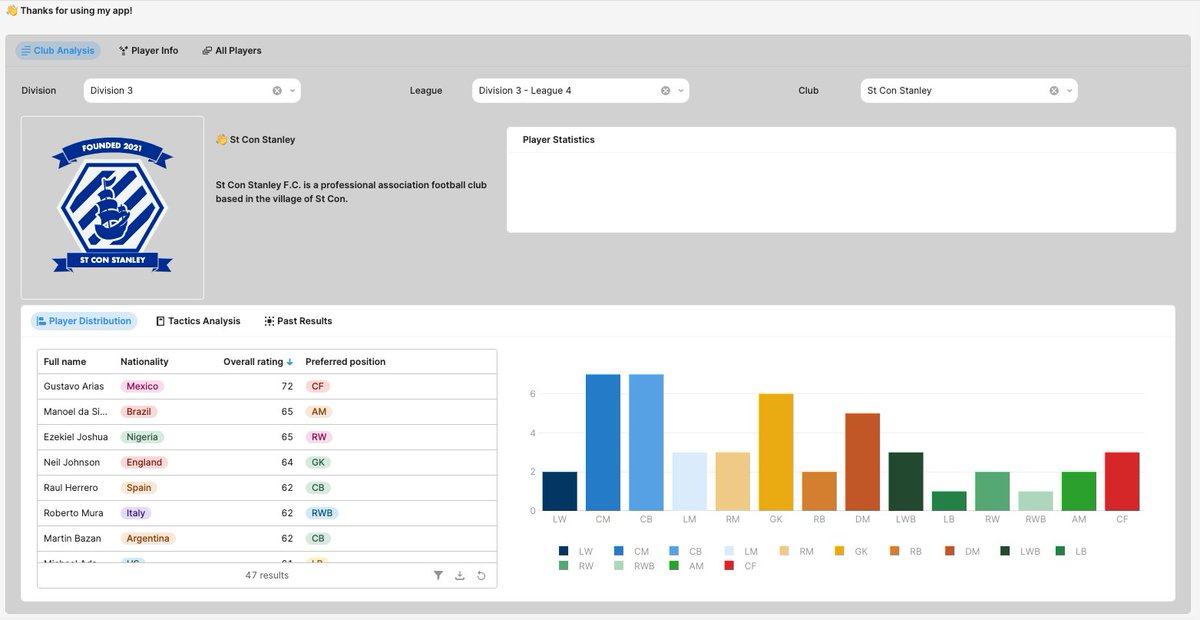Click the CF bar in the chart

(x=1121, y=481)
